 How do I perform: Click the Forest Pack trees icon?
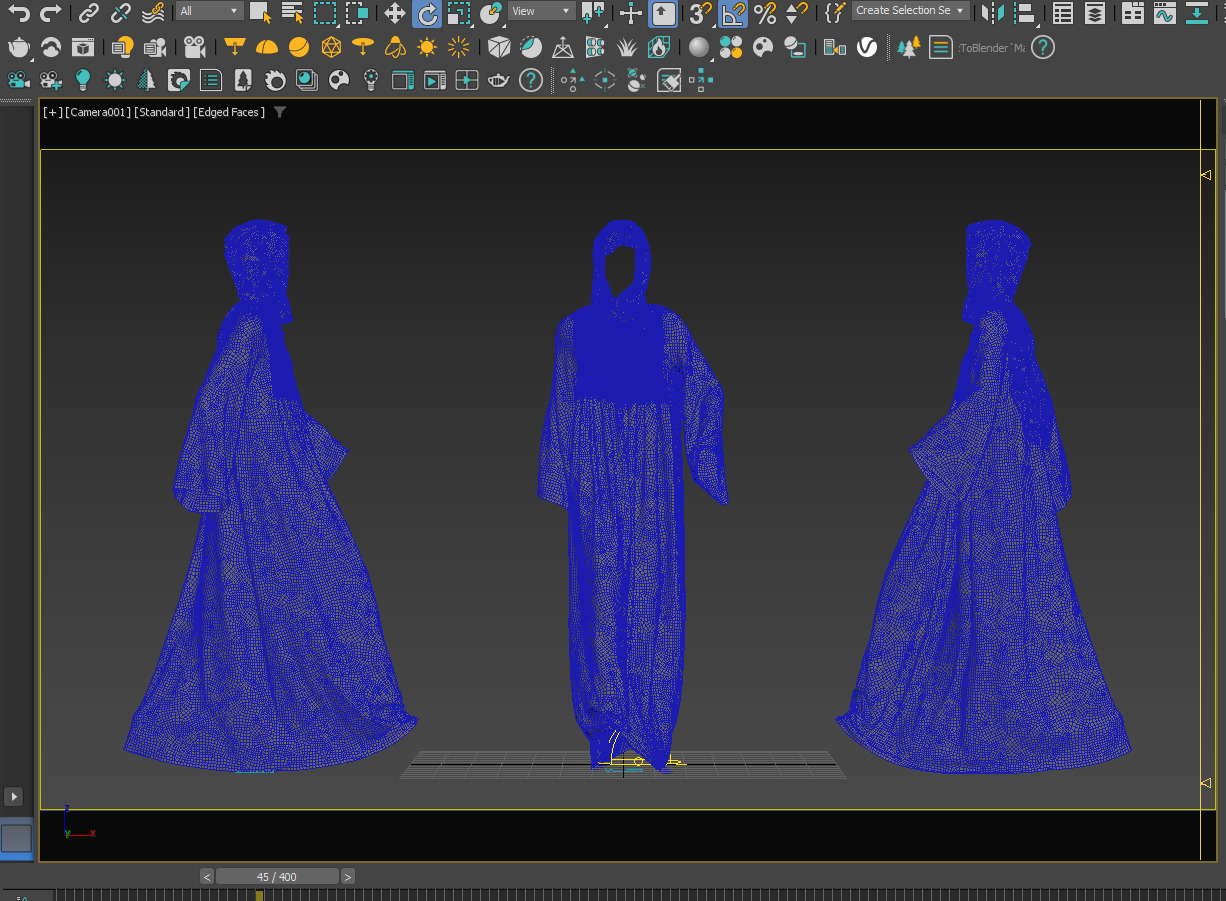(x=908, y=47)
